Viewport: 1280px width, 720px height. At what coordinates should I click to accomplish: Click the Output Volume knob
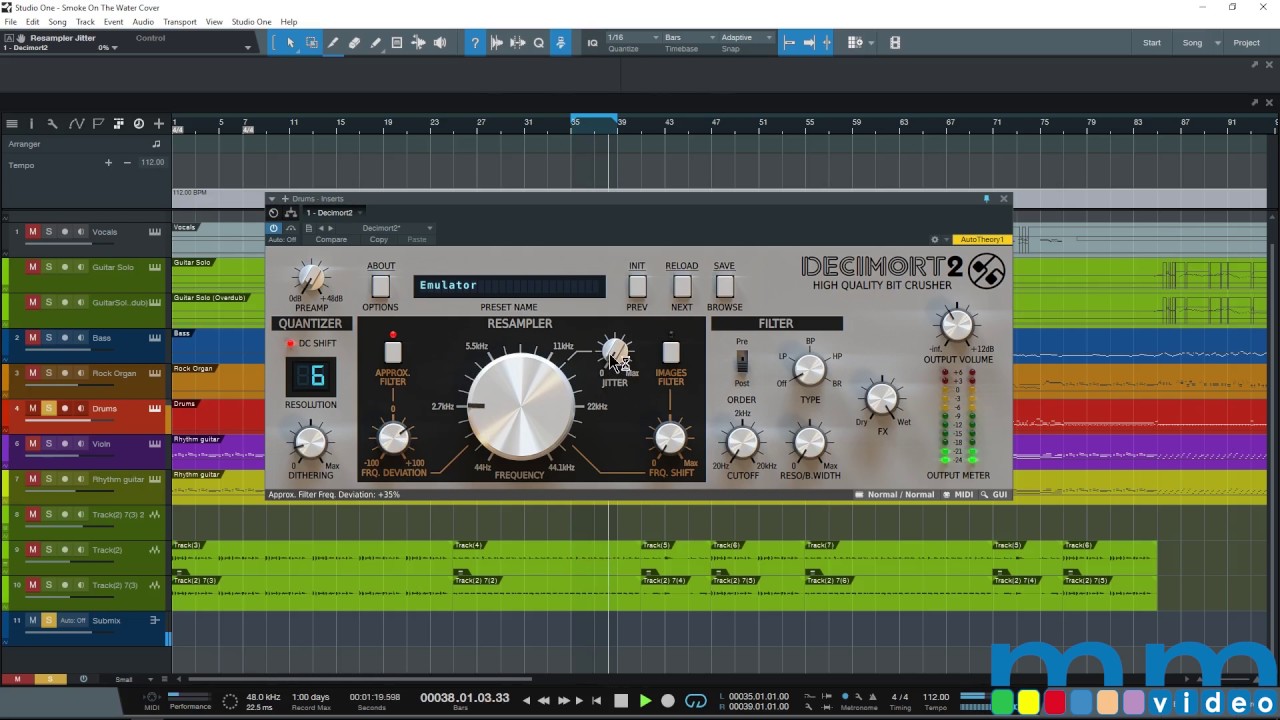[957, 325]
